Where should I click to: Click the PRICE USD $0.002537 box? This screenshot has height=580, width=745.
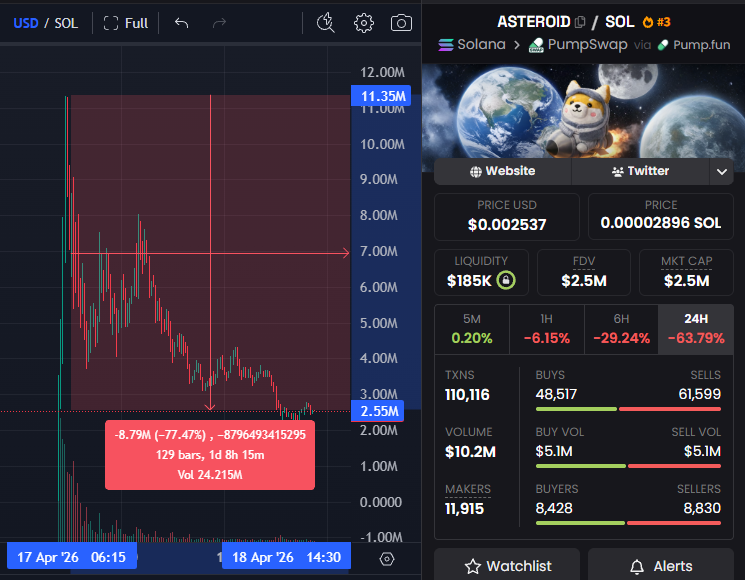point(507,217)
